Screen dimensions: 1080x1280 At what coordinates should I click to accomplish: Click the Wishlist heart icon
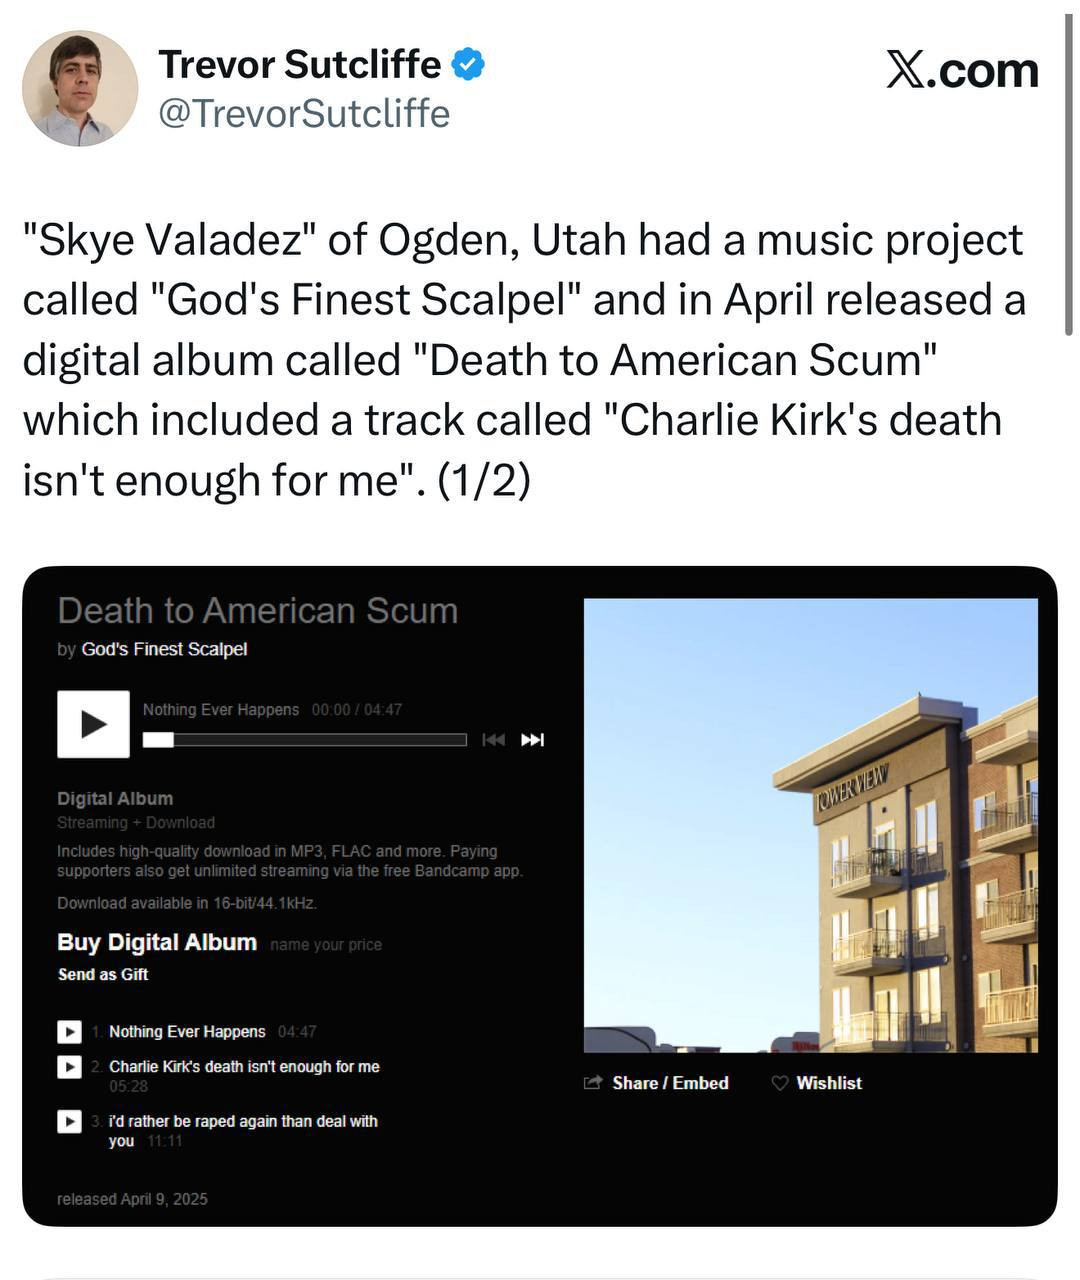[780, 1083]
